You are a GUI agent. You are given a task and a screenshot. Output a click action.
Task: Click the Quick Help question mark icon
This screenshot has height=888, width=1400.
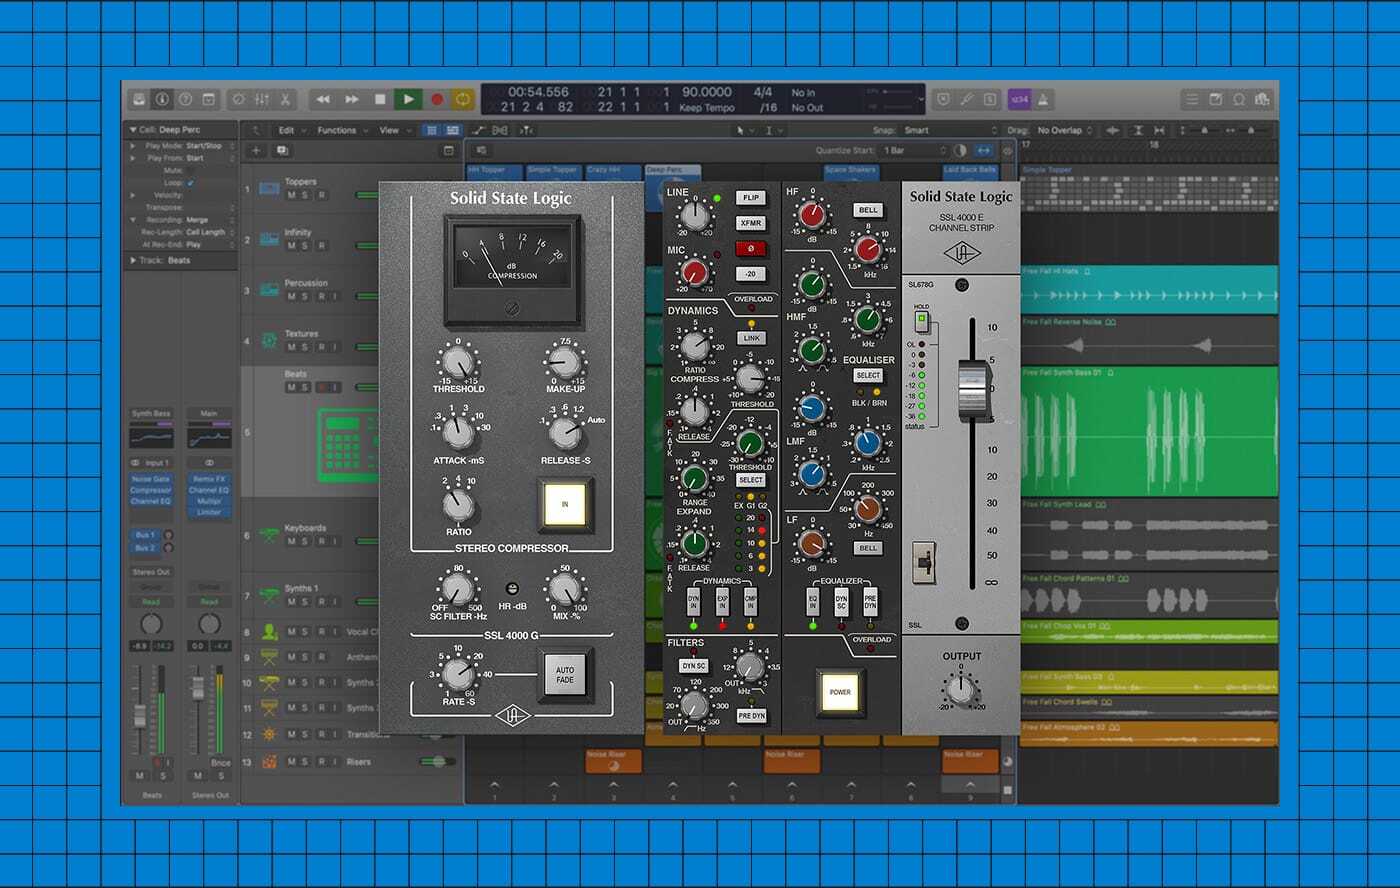click(185, 99)
